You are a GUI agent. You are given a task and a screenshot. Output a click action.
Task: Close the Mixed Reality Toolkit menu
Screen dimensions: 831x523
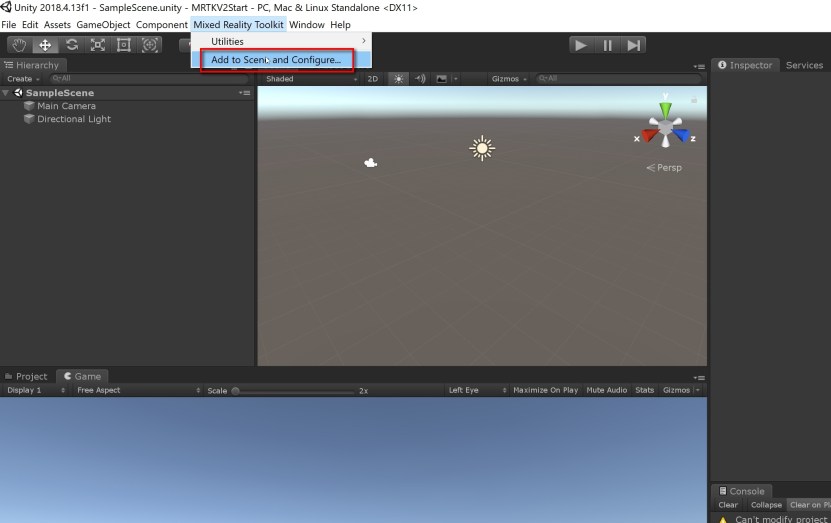point(238,24)
